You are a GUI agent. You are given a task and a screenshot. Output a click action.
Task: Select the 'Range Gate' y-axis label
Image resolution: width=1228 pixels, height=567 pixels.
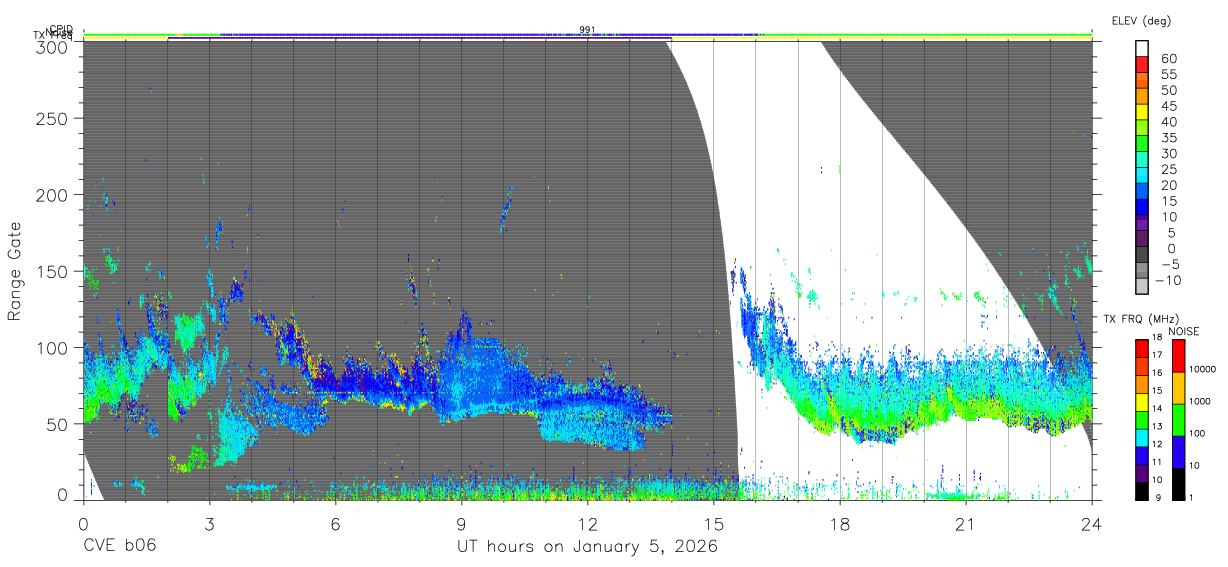coord(15,273)
